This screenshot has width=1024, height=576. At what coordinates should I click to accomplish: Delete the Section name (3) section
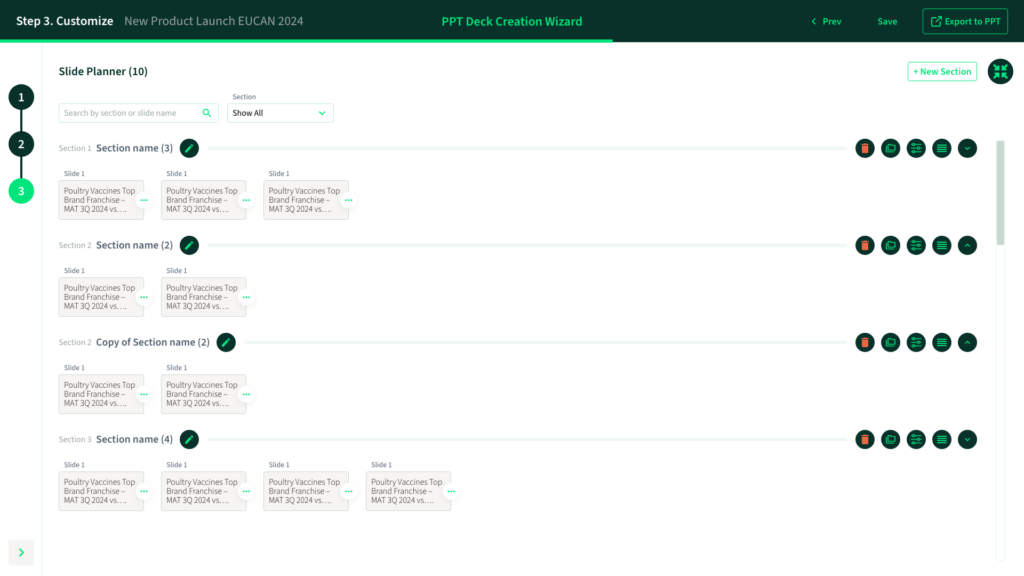tap(865, 148)
